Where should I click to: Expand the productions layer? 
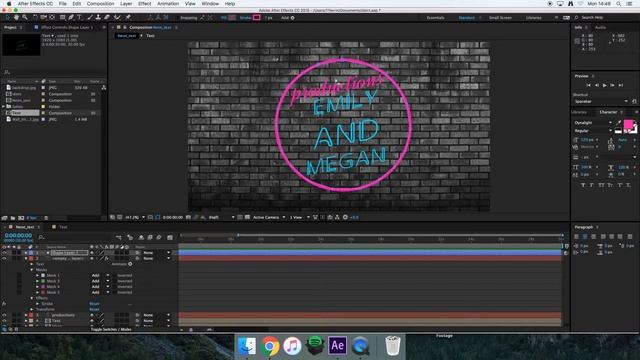click(x=26, y=316)
